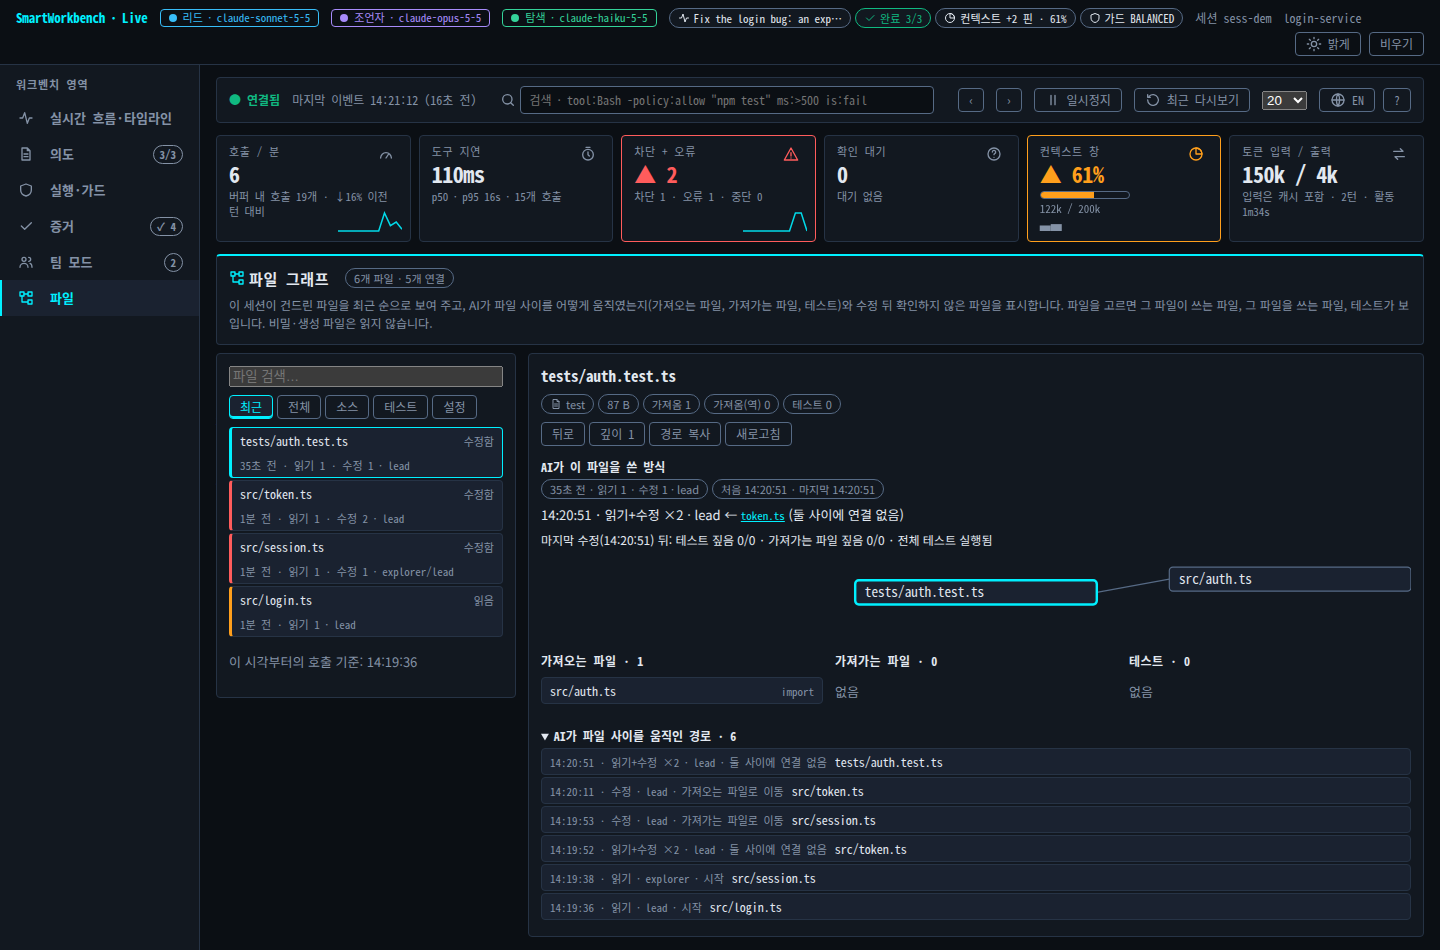The width and height of the screenshot is (1440, 950).
Task: Select src/session.ts in file list
Action: 366,559
